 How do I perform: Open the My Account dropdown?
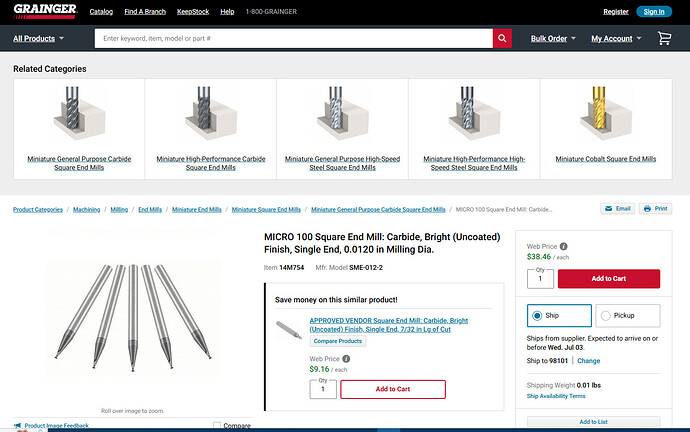(x=616, y=38)
